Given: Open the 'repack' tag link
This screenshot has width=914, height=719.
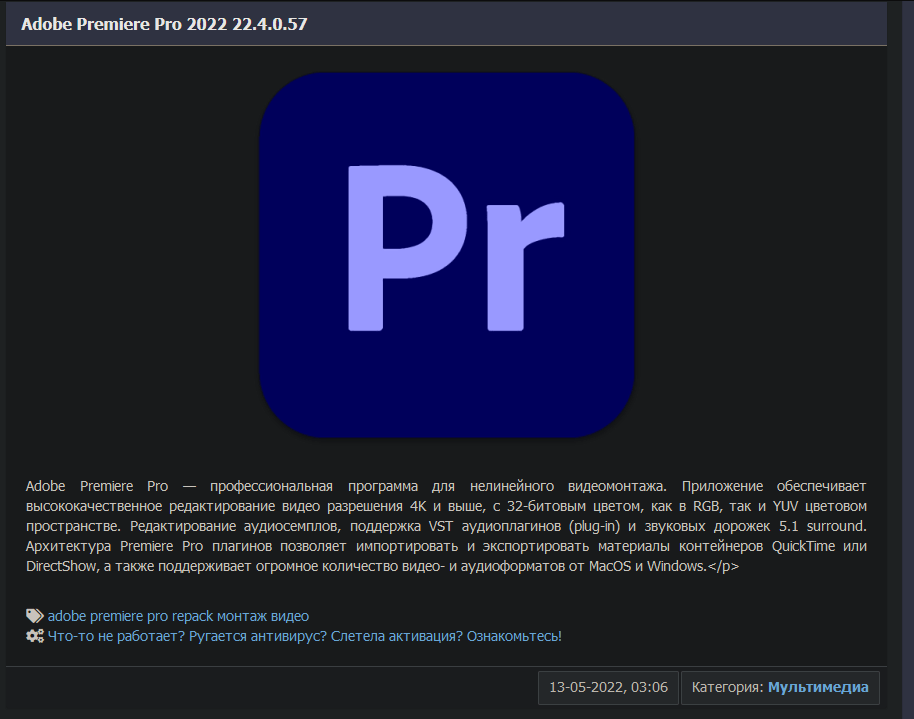Looking at the screenshot, I should coord(192,616).
